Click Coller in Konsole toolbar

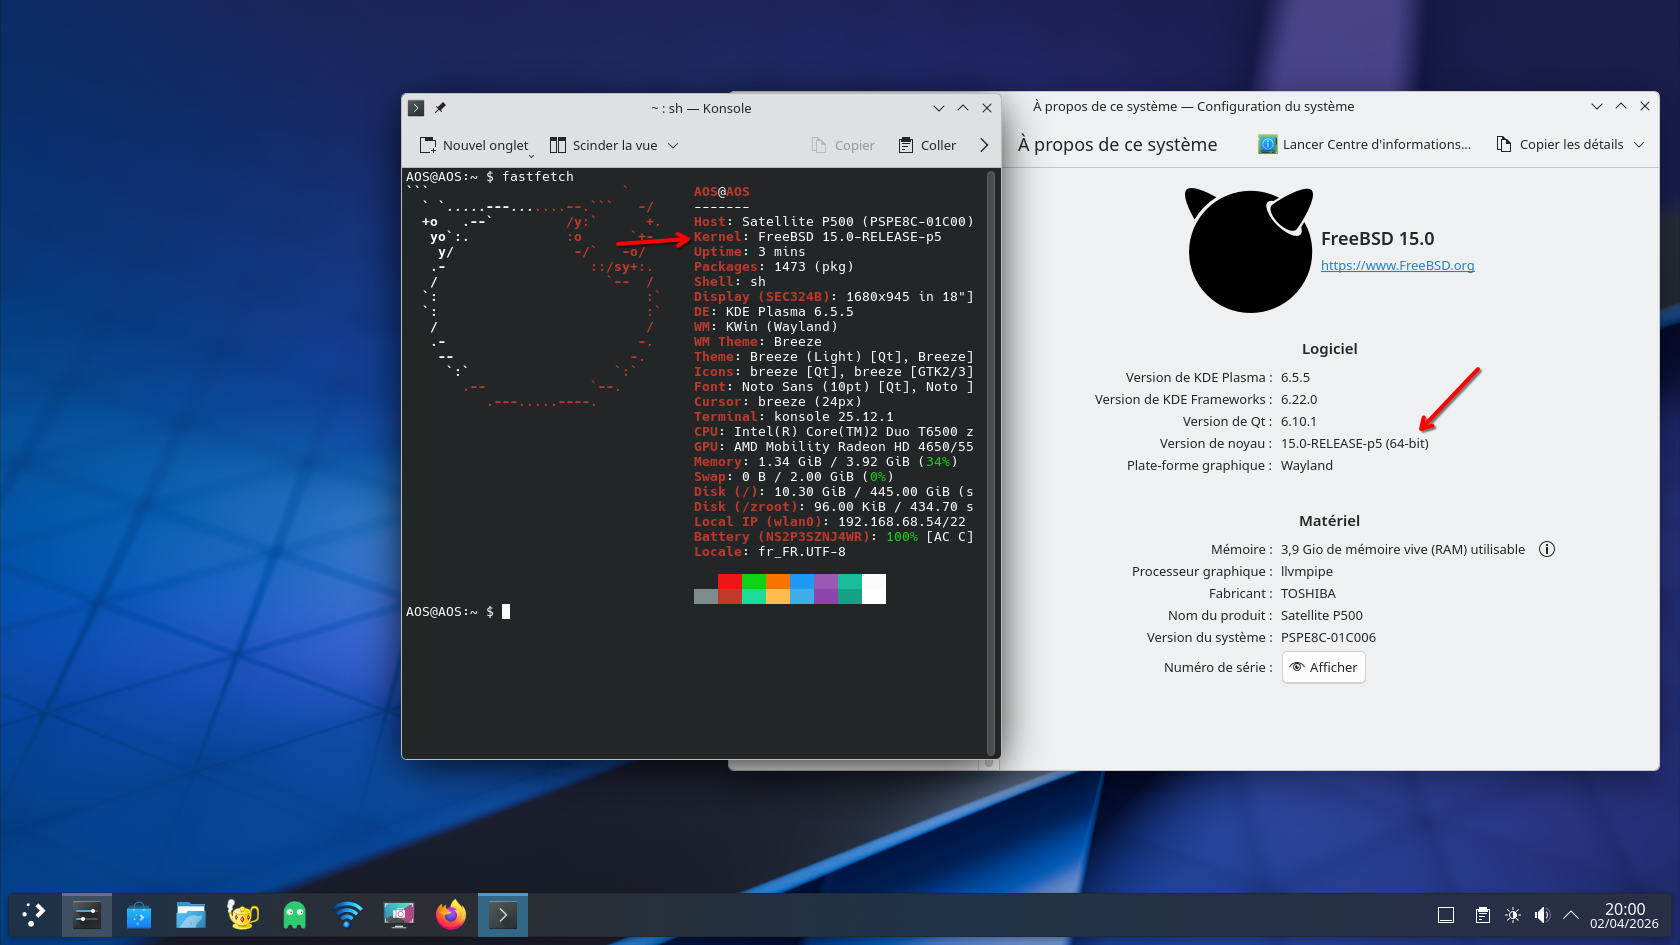coord(927,145)
